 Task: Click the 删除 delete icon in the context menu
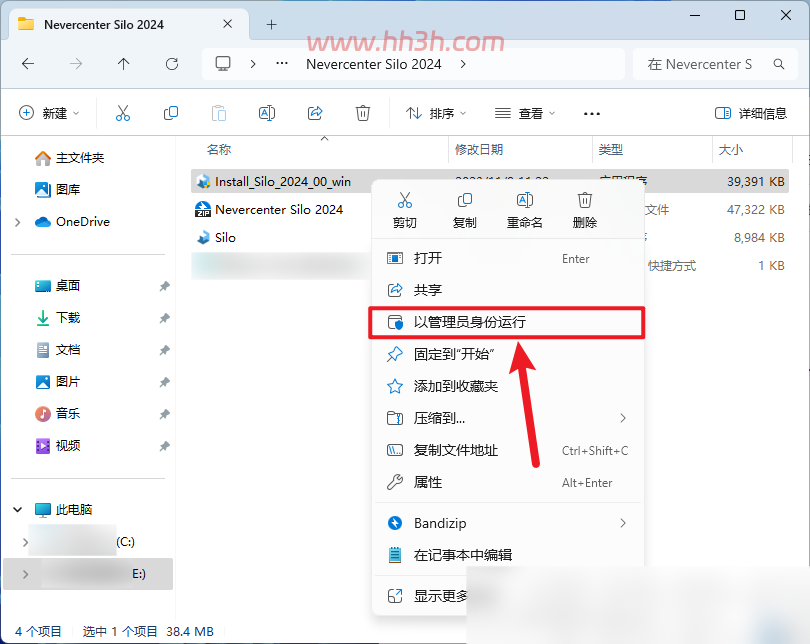584,200
